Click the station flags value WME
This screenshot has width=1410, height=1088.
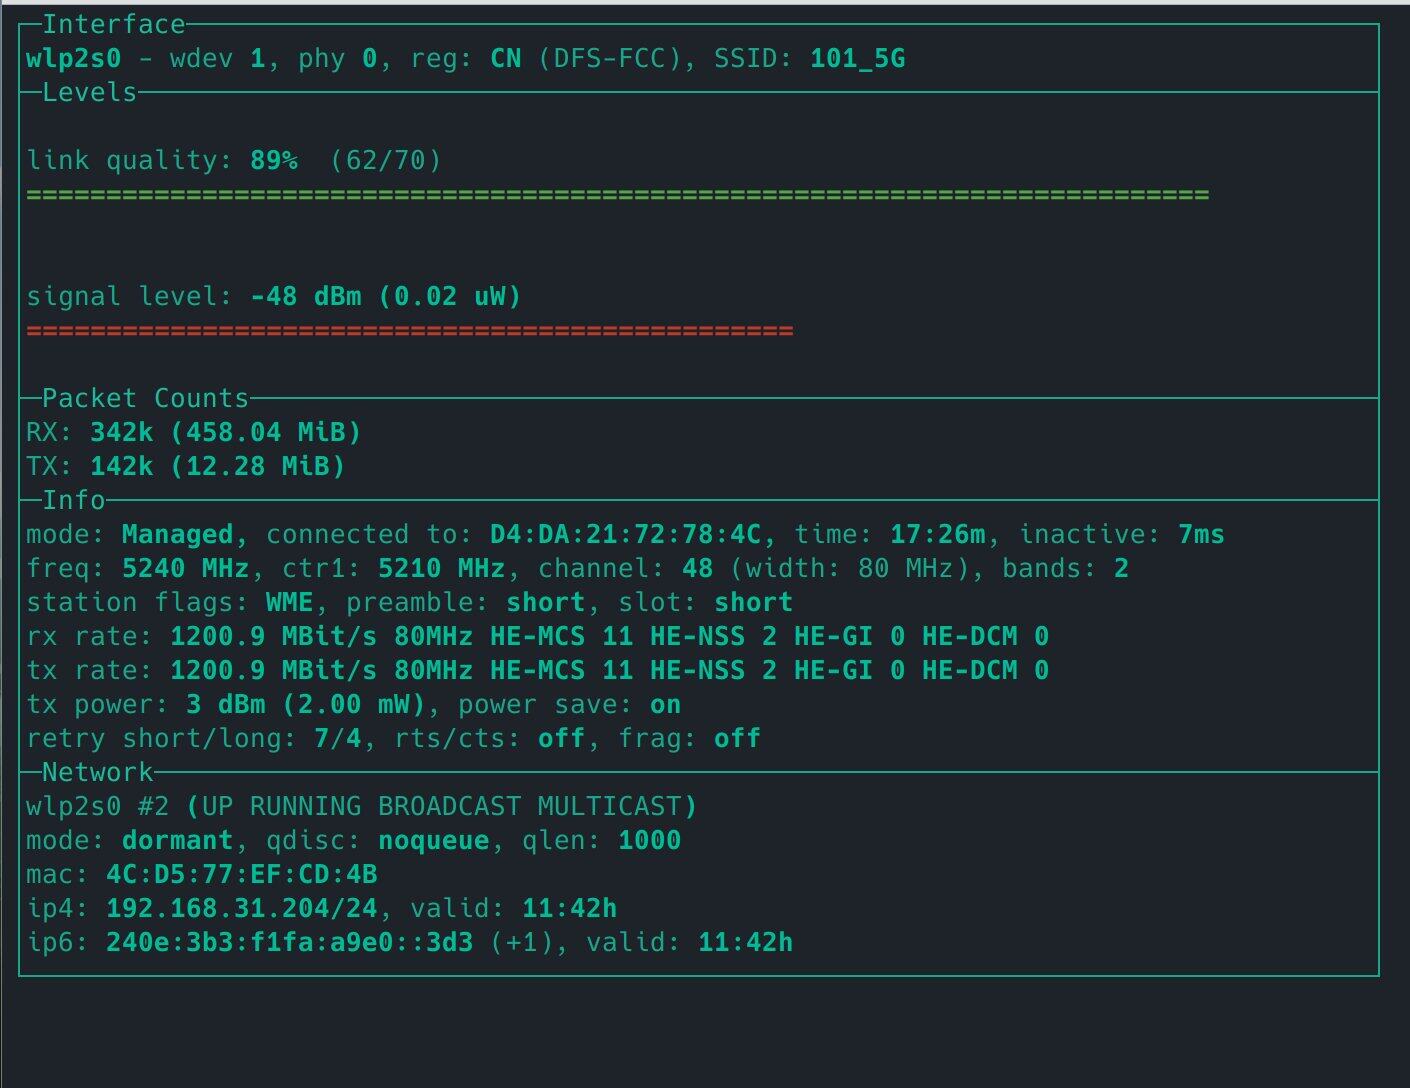290,602
